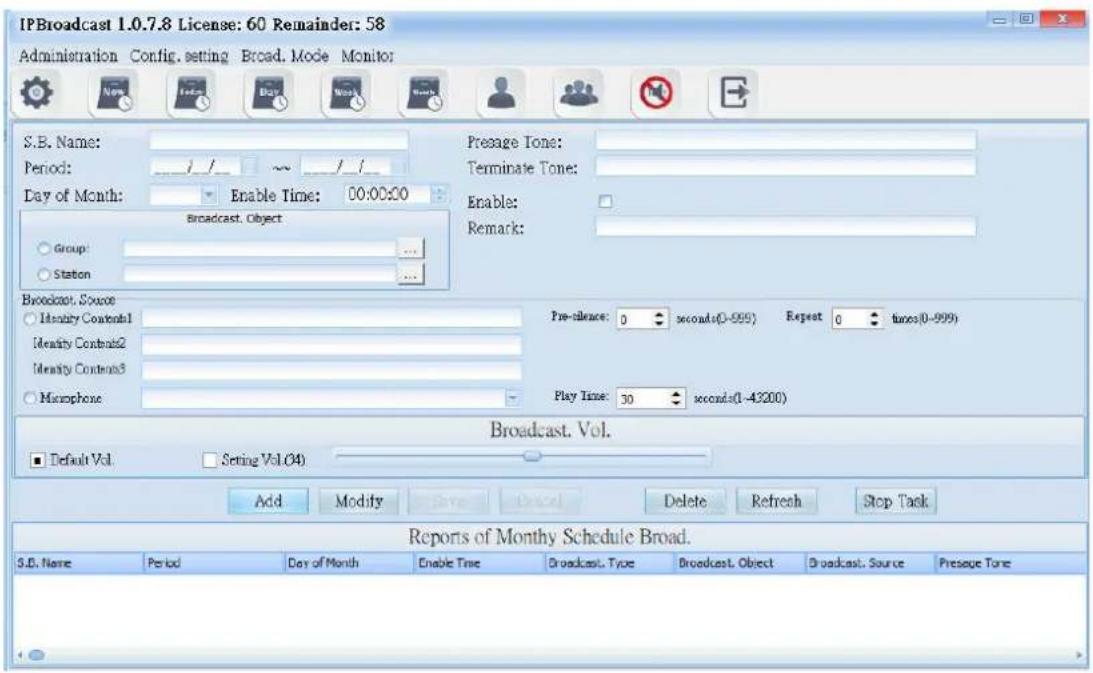
Task: Click the browse button beside Group field
Action: click(411, 249)
